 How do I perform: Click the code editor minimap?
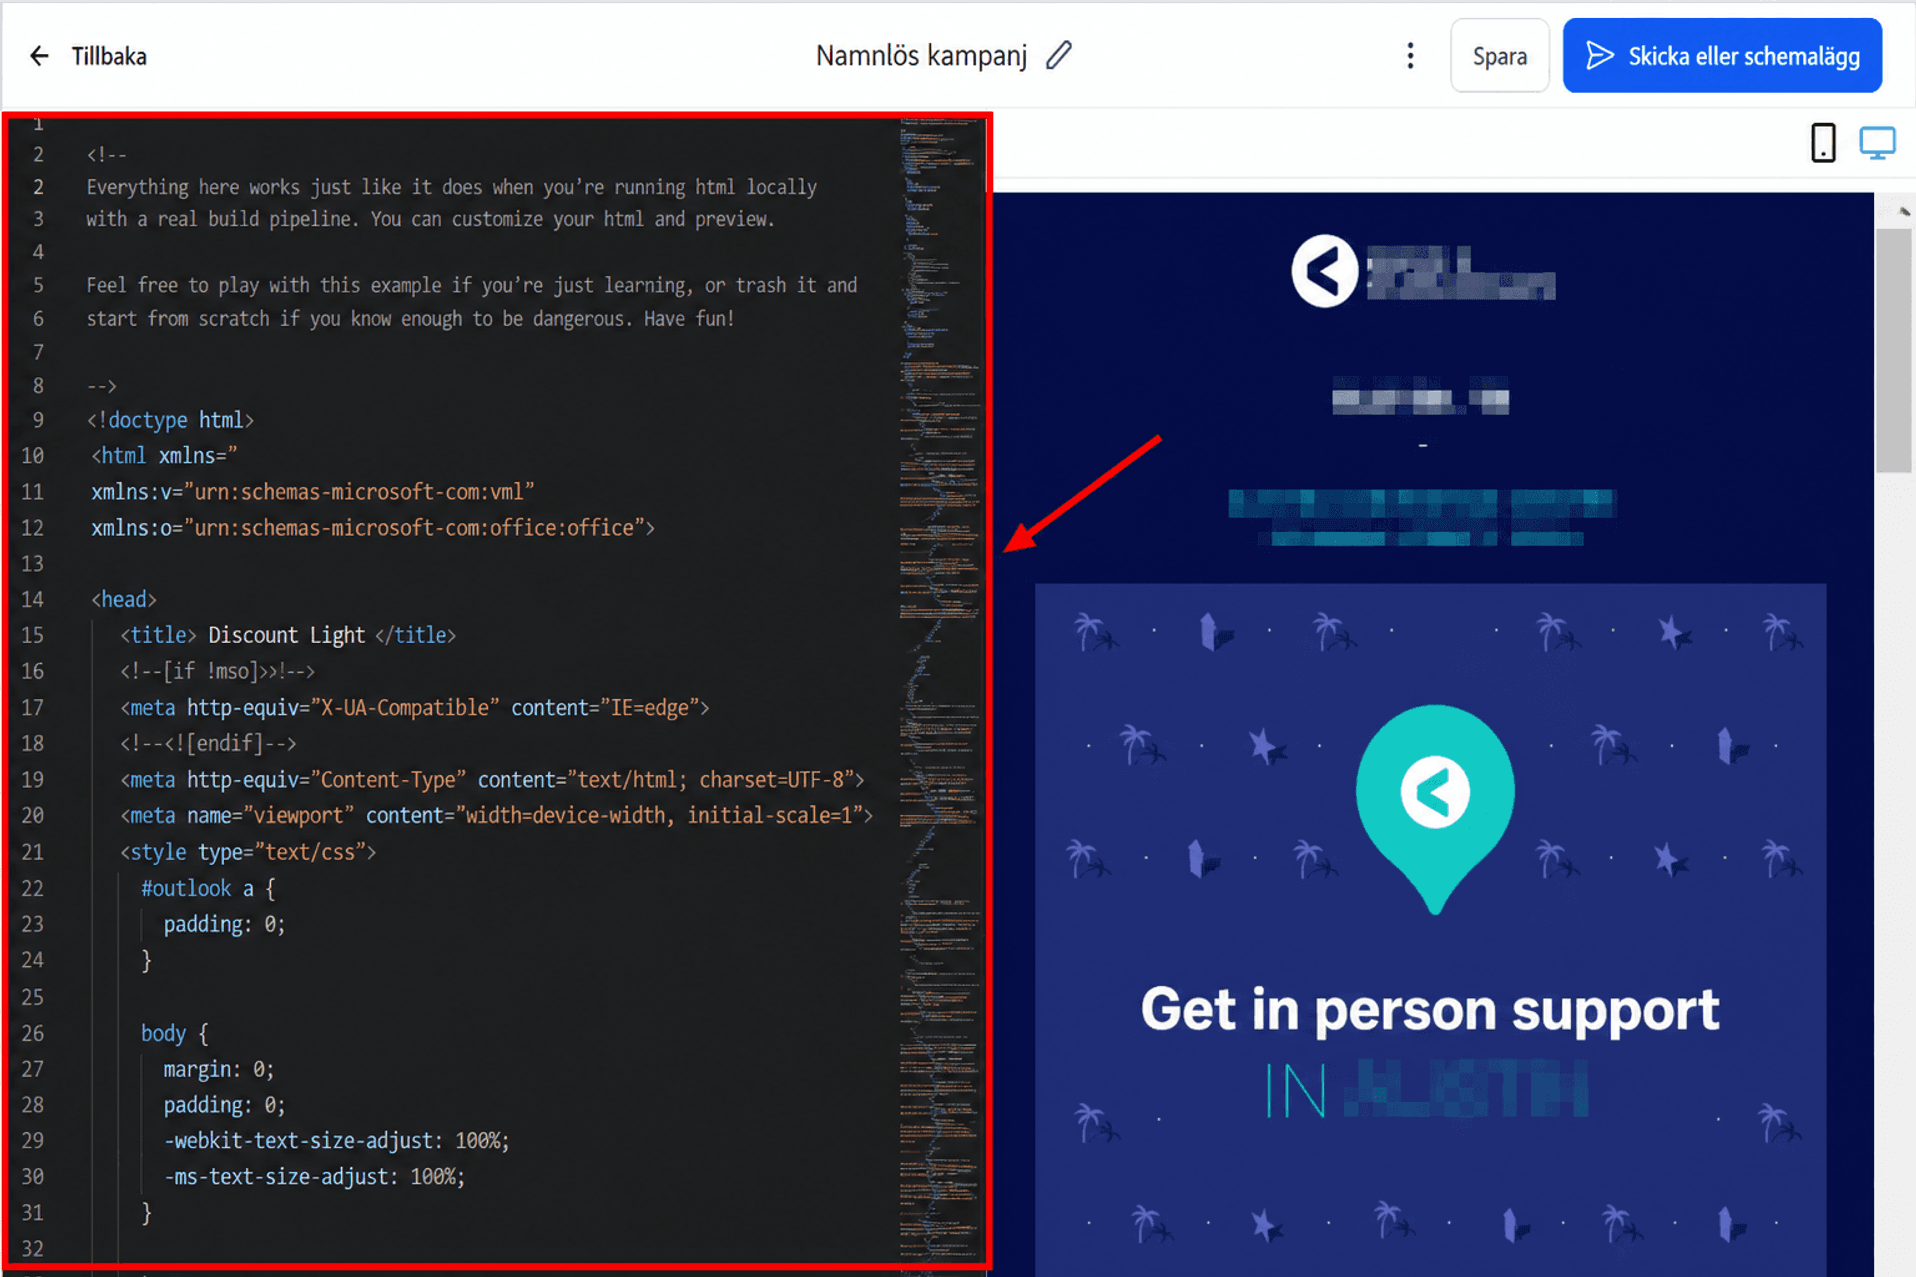click(939, 690)
